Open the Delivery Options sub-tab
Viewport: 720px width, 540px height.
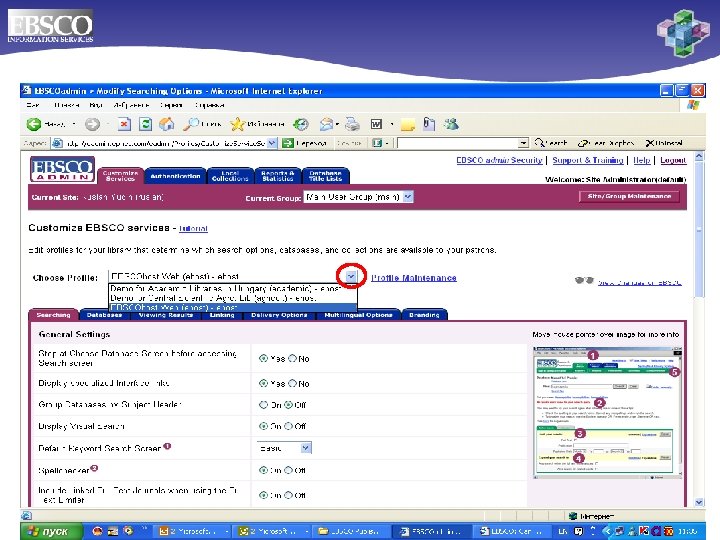(x=279, y=315)
